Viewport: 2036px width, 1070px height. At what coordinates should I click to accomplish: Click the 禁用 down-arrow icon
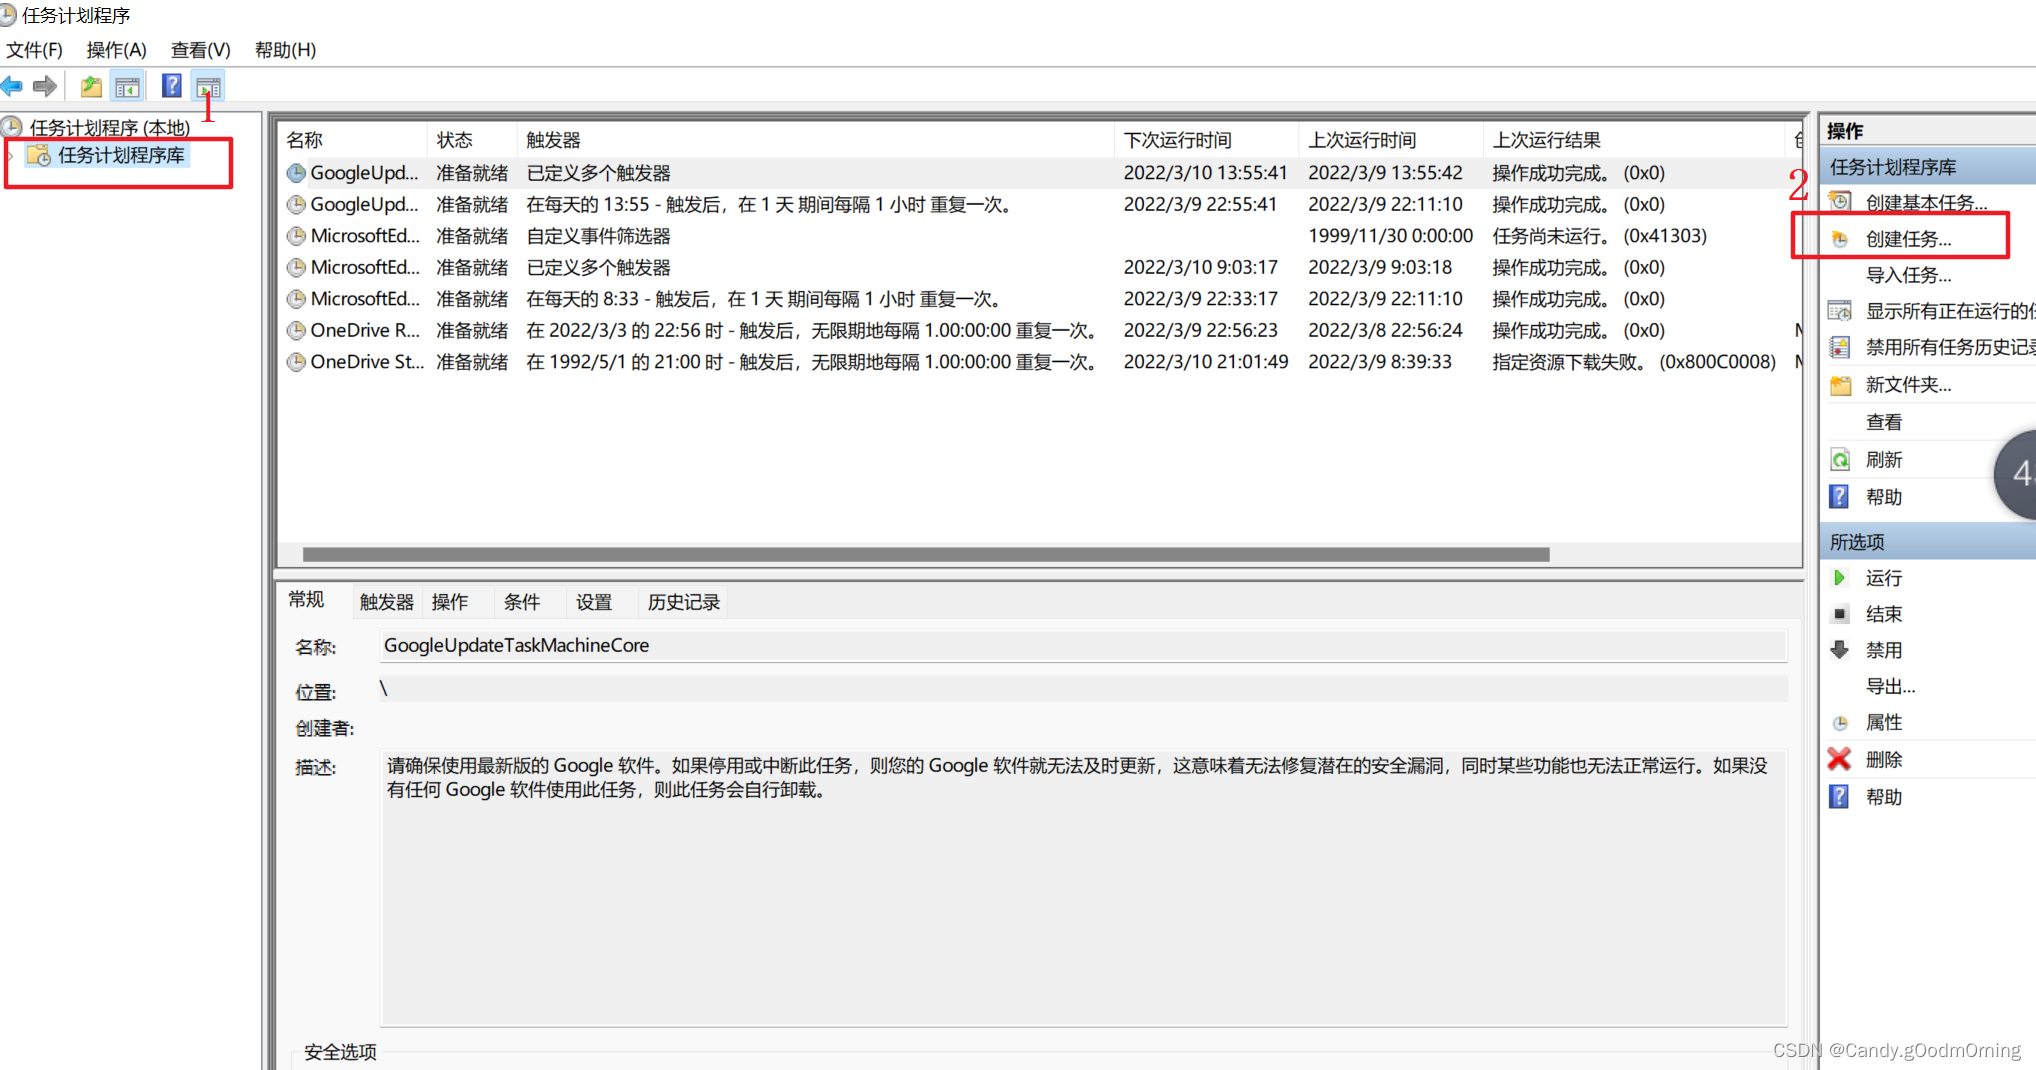(x=1840, y=650)
